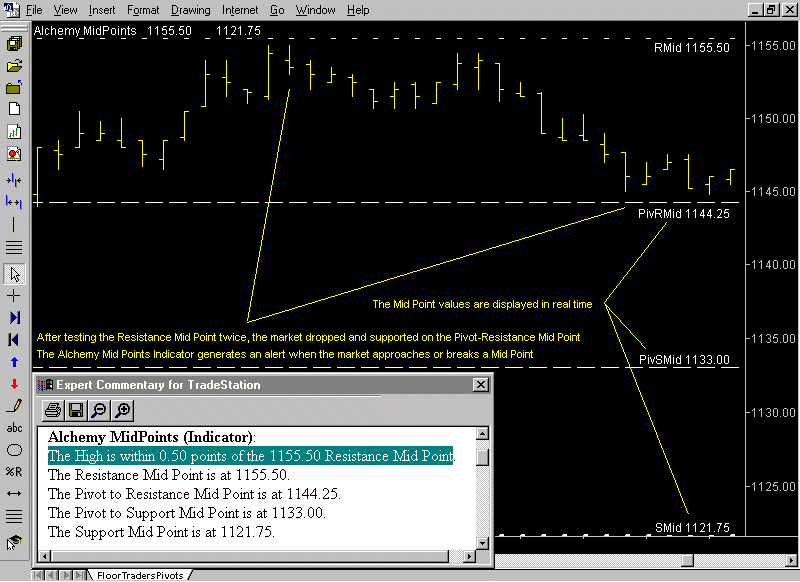Image resolution: width=800 pixels, height=582 pixels.
Task: Click the horizontal lines icon below double-arrow
Action: pyautogui.click(x=14, y=516)
